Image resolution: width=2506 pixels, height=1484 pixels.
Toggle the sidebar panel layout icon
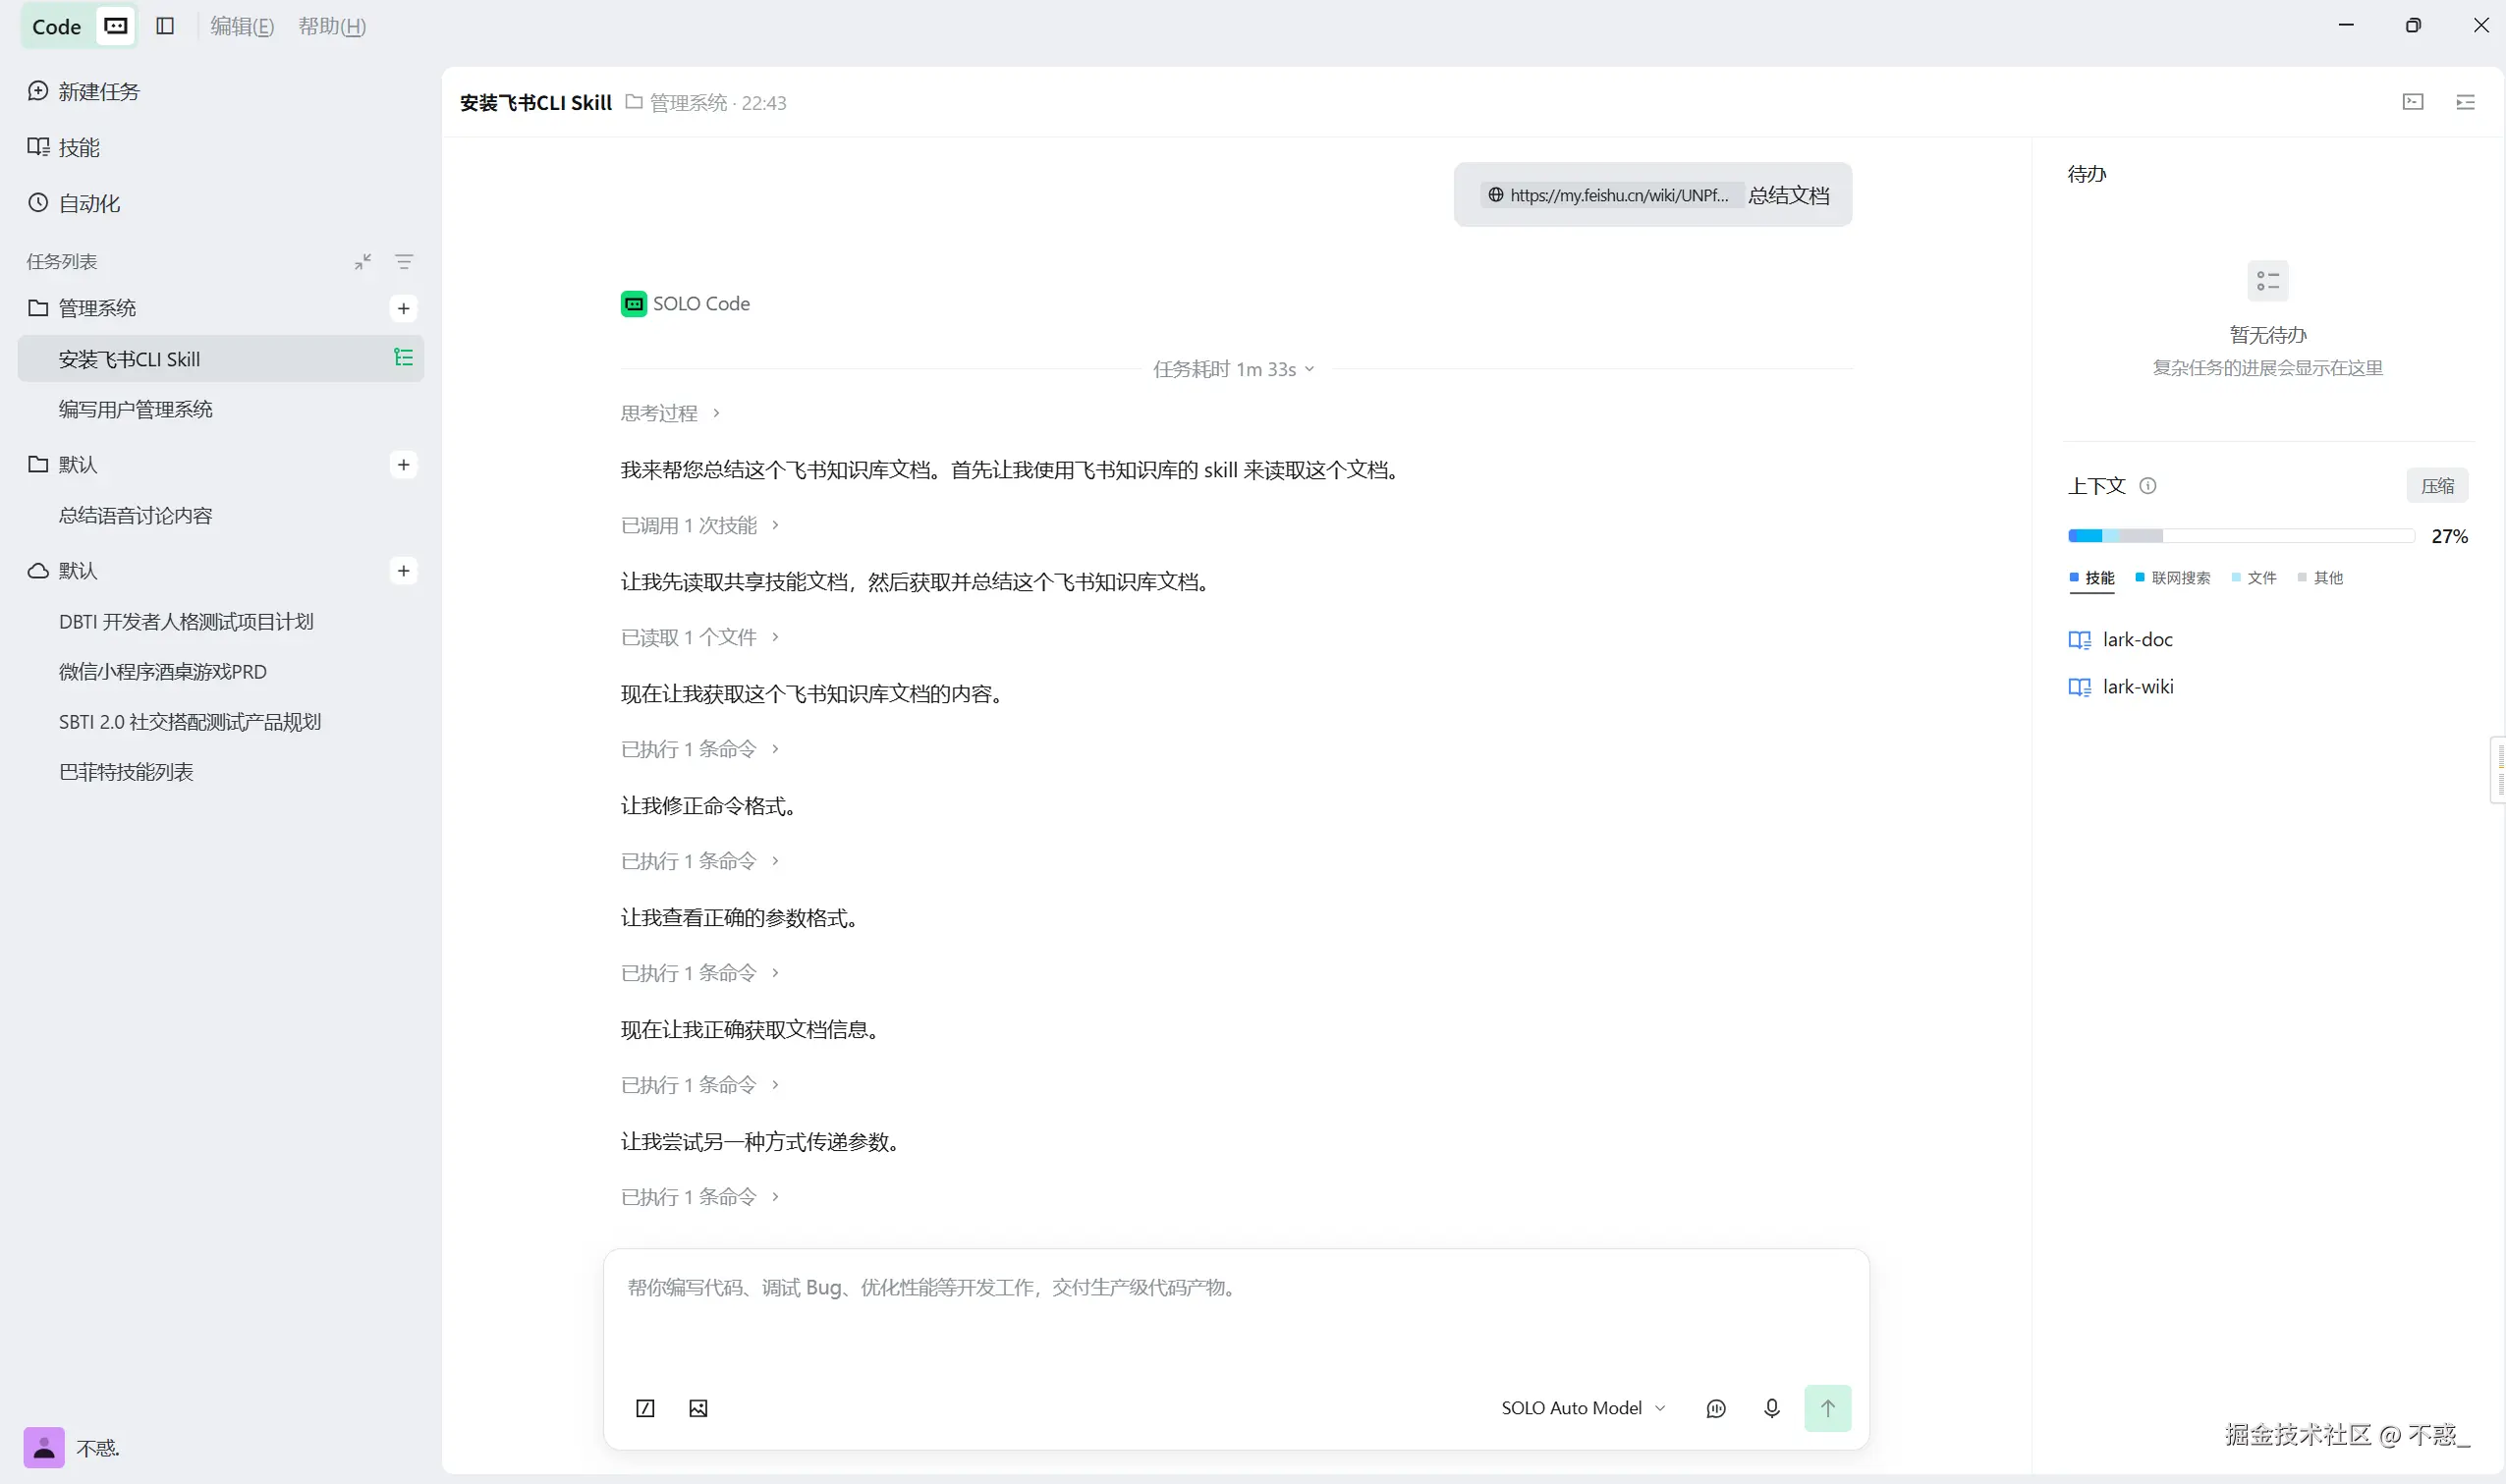pos(165,26)
